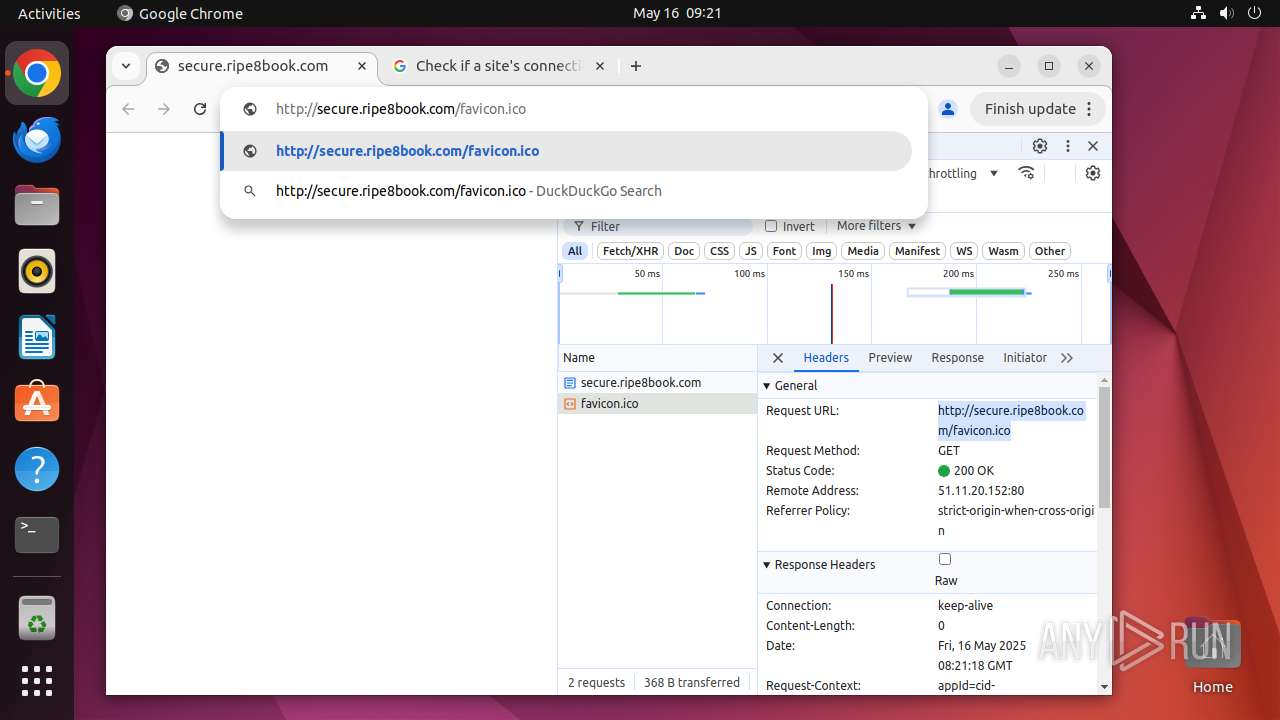Select the secure.ripe8book.com request row
This screenshot has height=720, width=1280.
pos(657,383)
